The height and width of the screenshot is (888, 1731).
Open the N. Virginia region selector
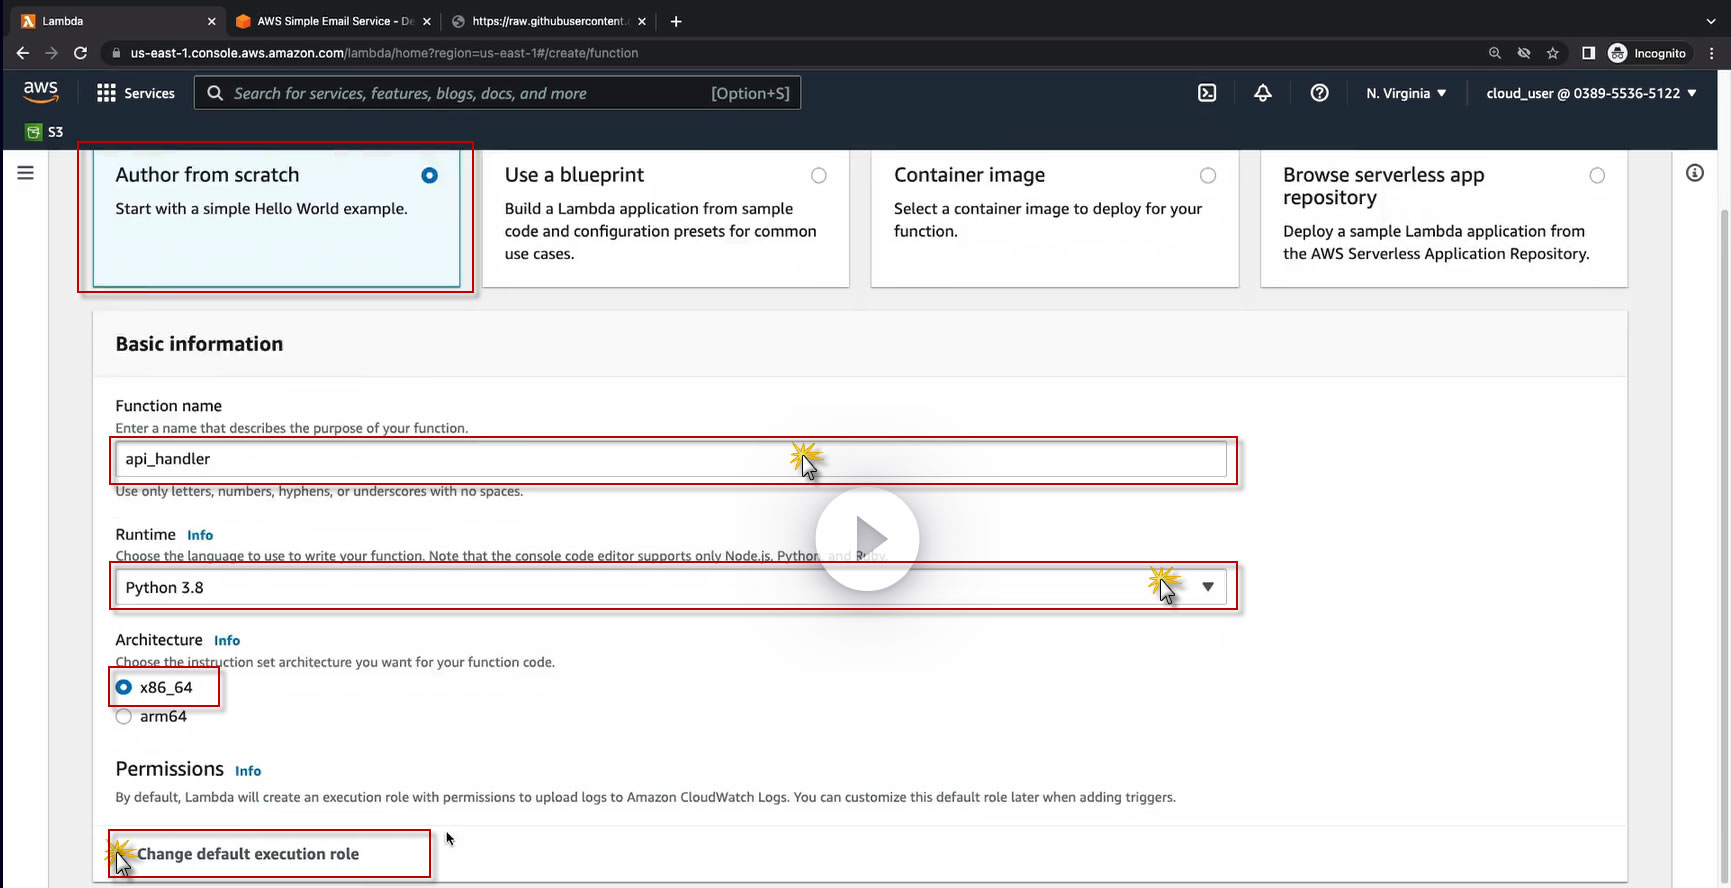1406,93
